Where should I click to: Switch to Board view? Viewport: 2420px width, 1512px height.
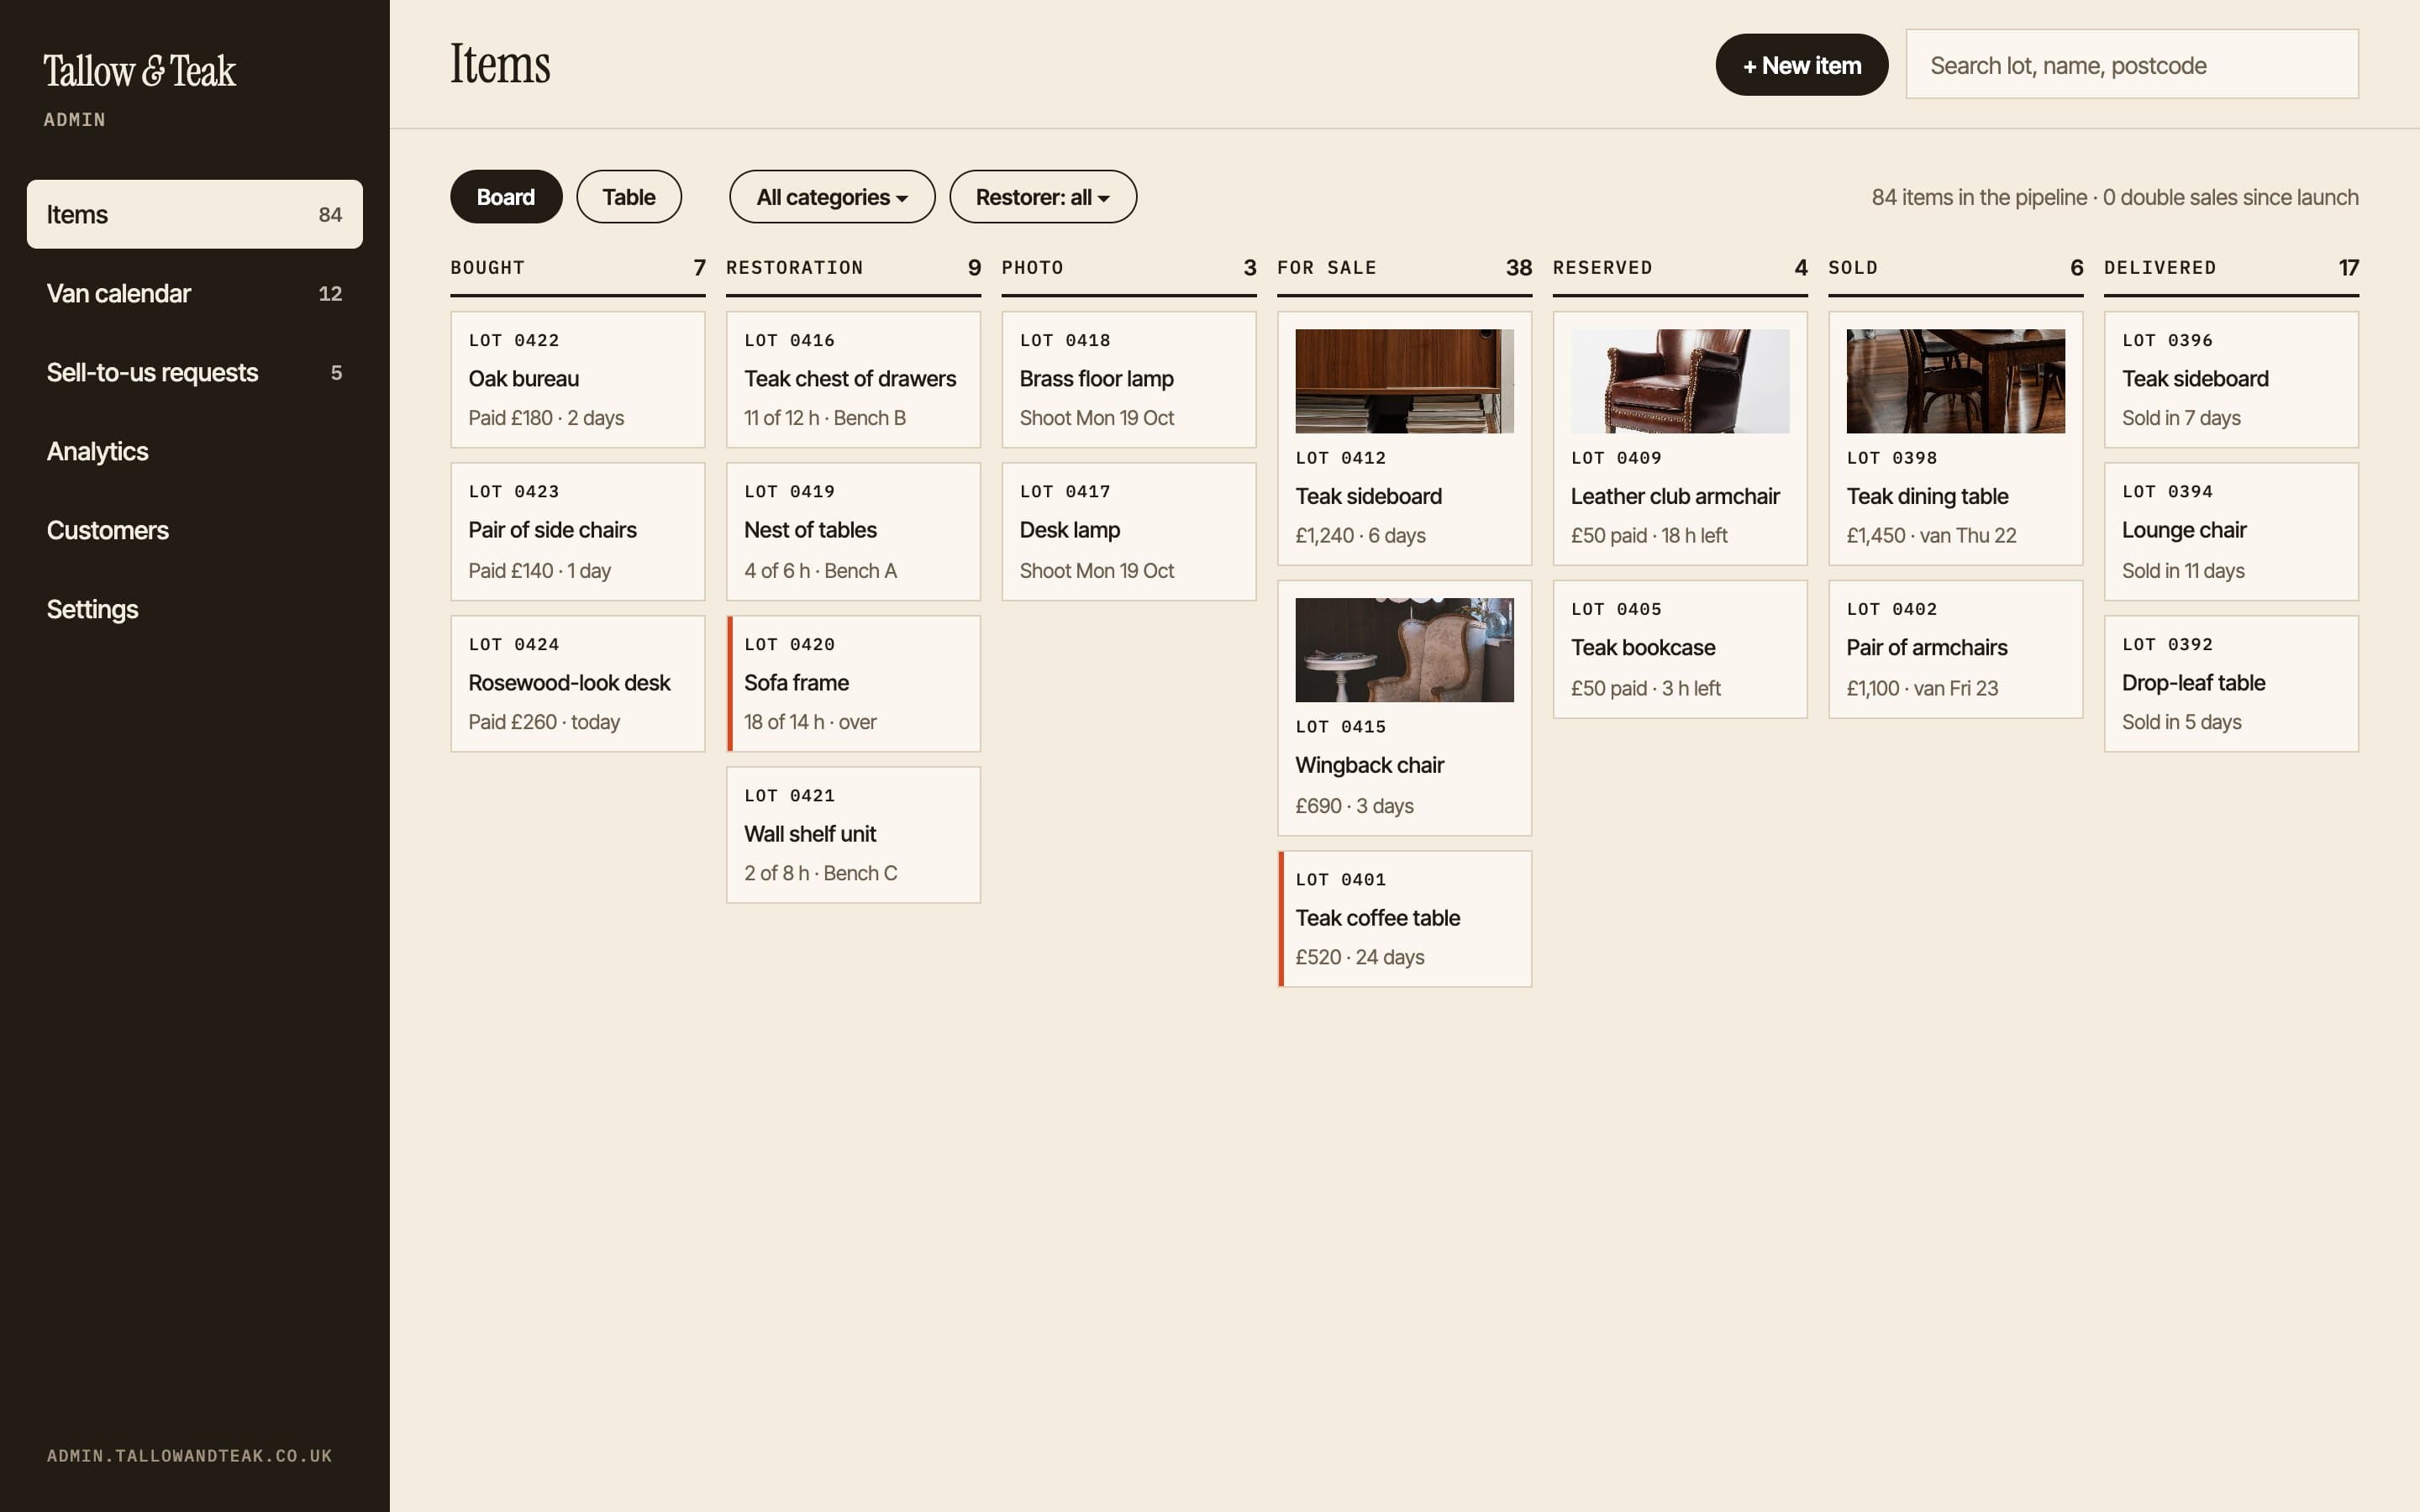tap(506, 197)
